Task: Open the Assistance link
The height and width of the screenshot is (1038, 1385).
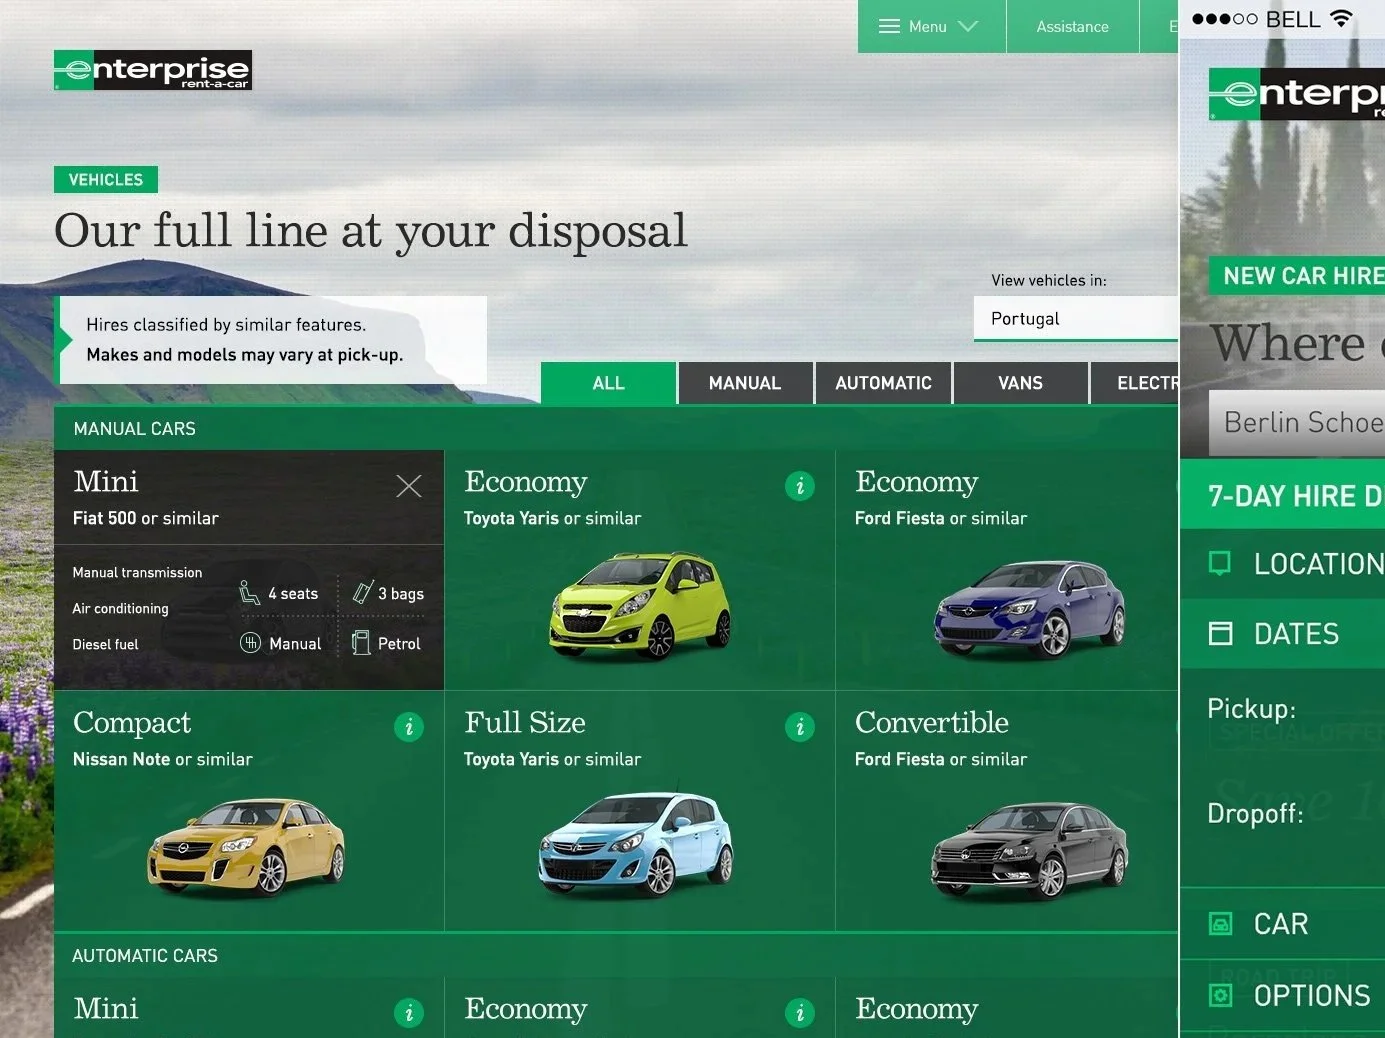Action: point(1072,27)
